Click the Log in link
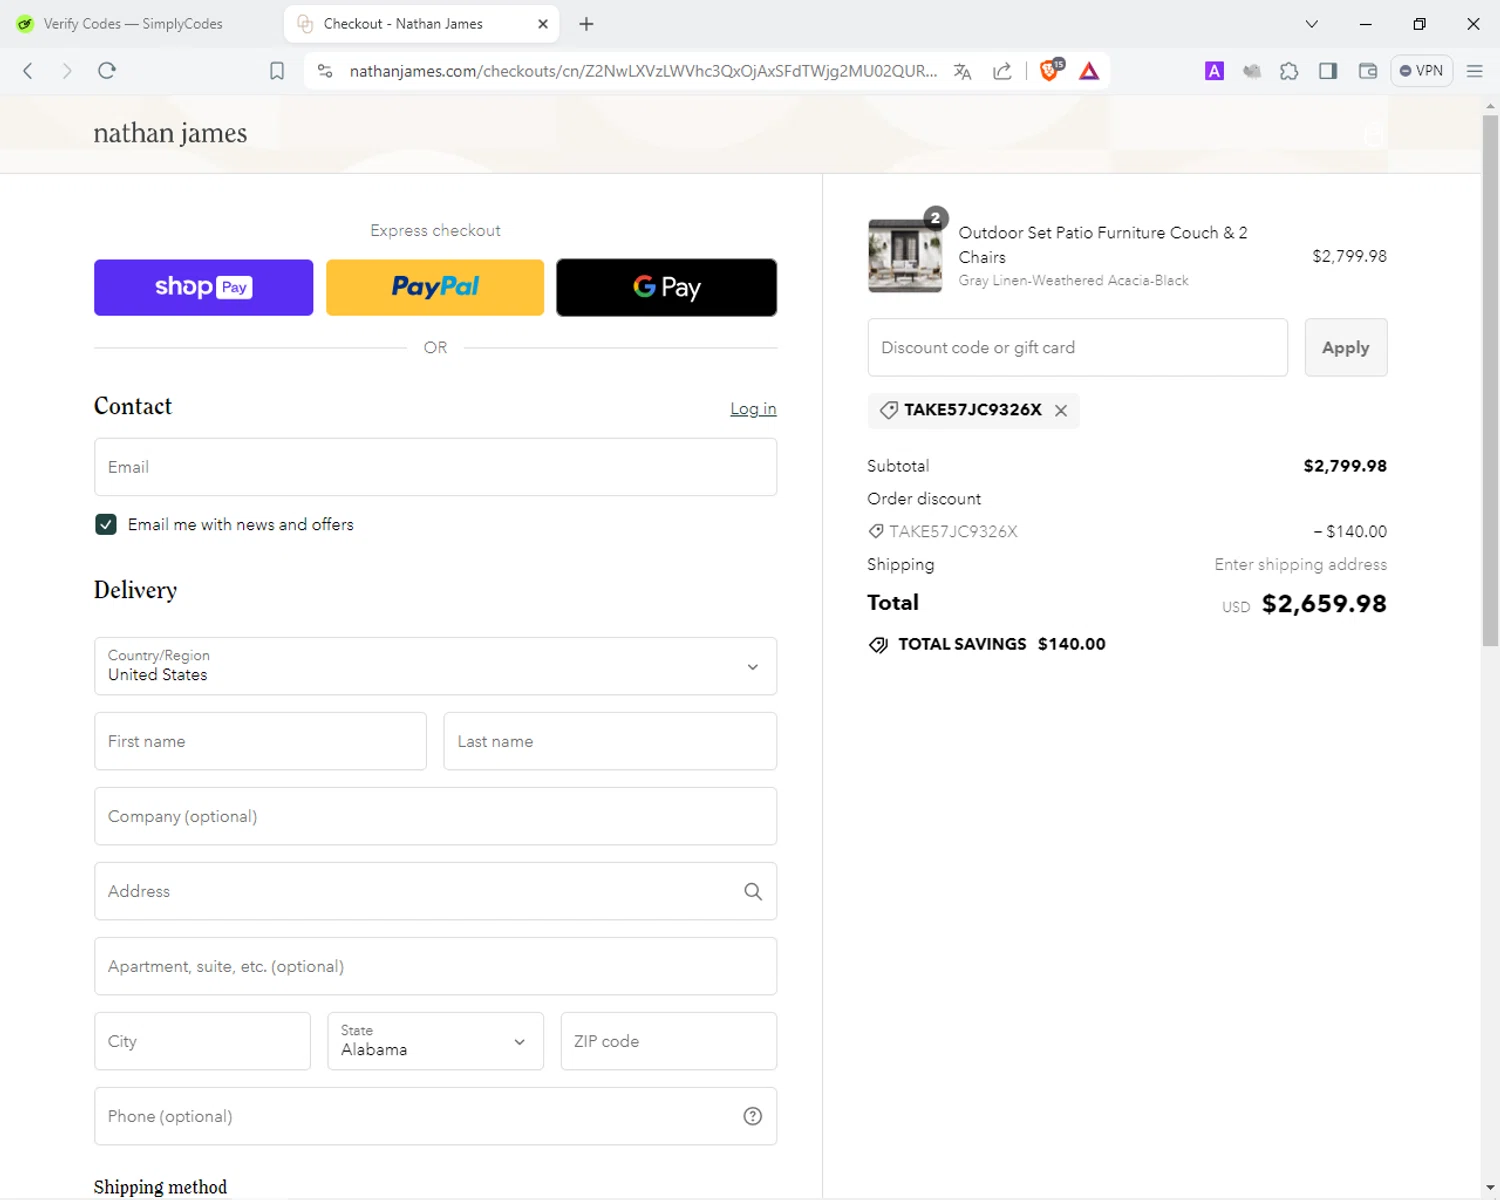Viewport: 1500px width, 1200px height. click(753, 409)
